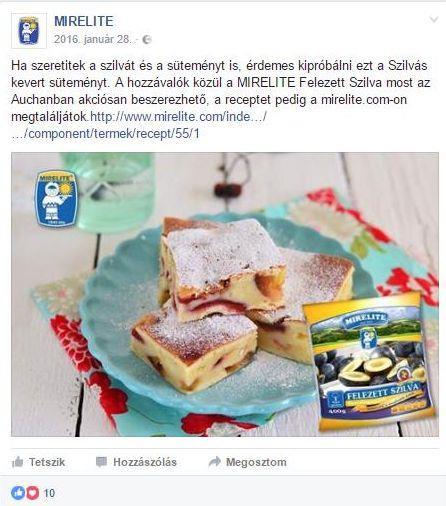
Task: Click the blue like reaction icon
Action: [x=18, y=493]
